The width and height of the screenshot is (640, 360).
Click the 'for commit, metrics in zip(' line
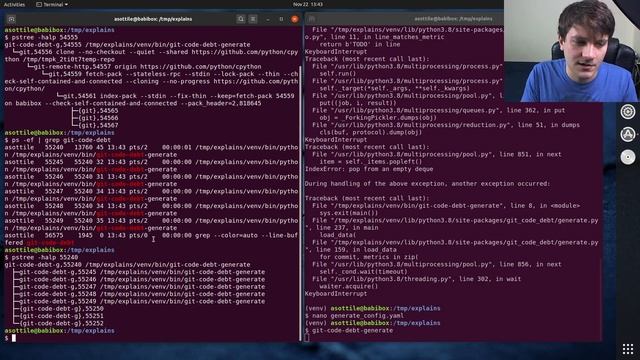coord(369,257)
